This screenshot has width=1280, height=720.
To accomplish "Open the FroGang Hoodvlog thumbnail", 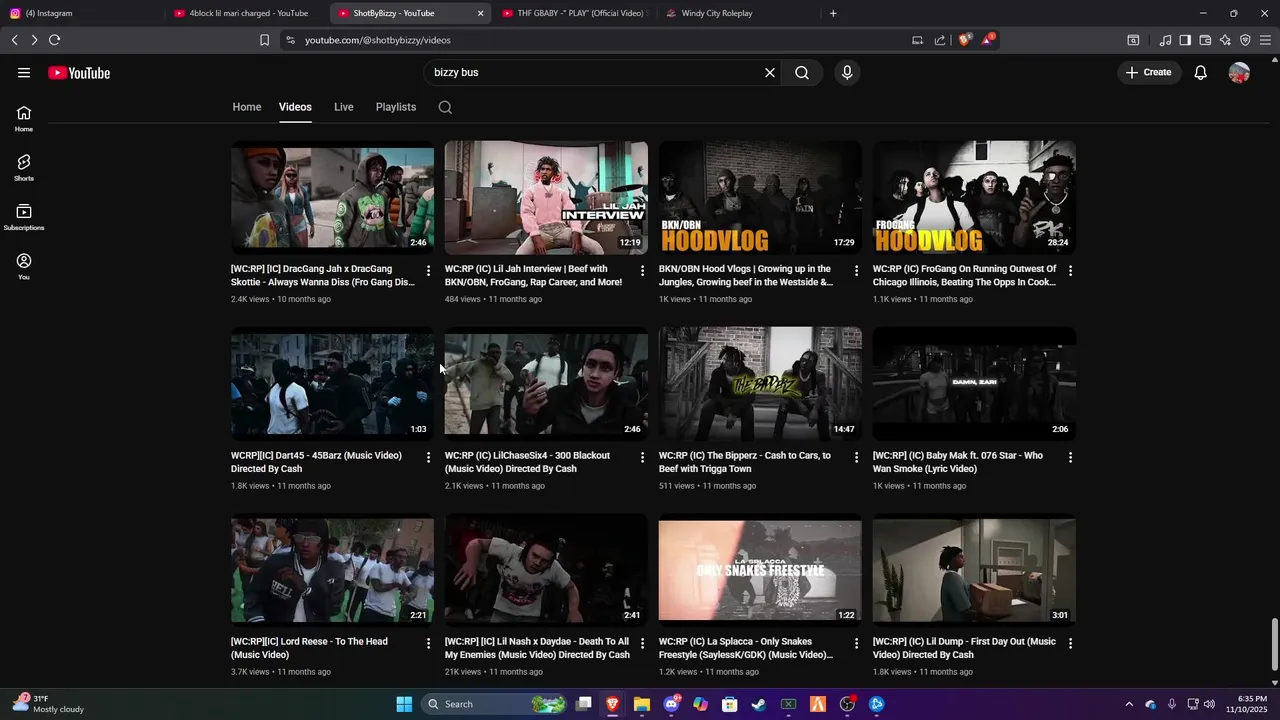I will click(x=974, y=197).
